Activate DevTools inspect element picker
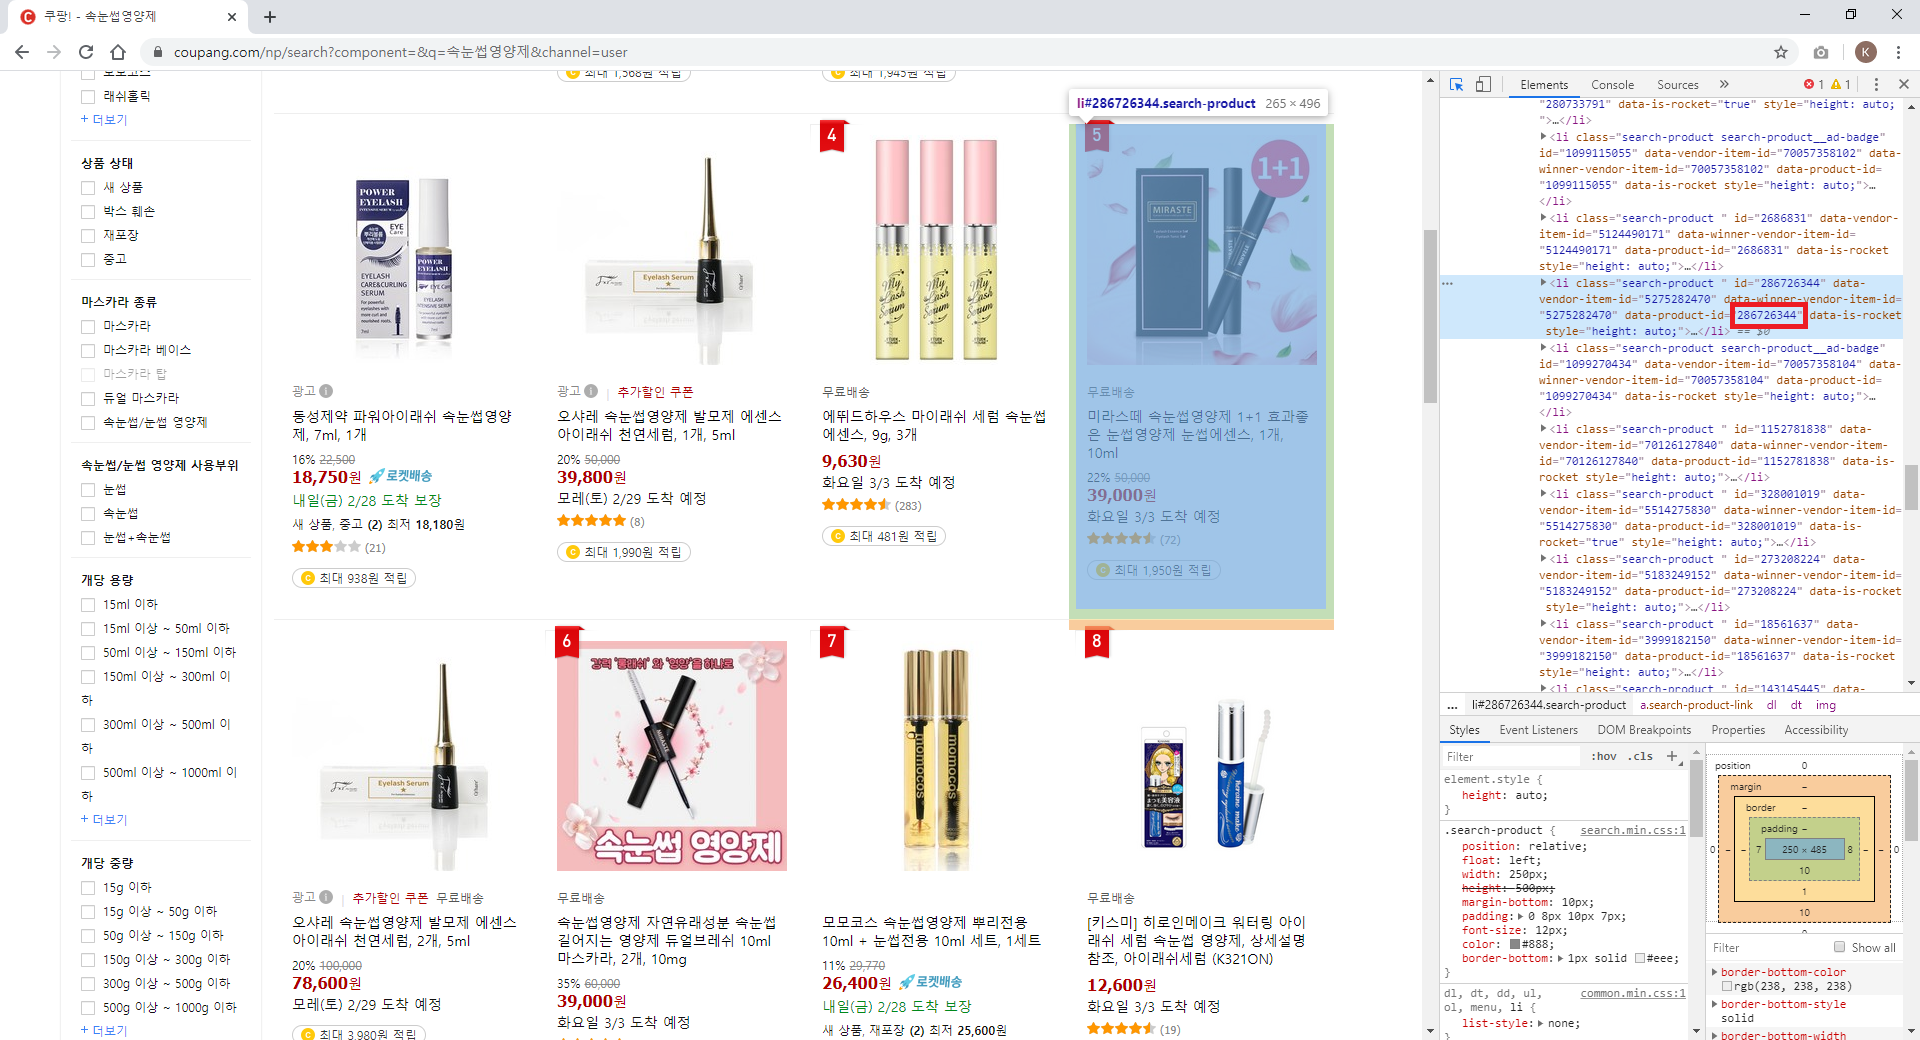This screenshot has width=1920, height=1040. (x=1456, y=85)
